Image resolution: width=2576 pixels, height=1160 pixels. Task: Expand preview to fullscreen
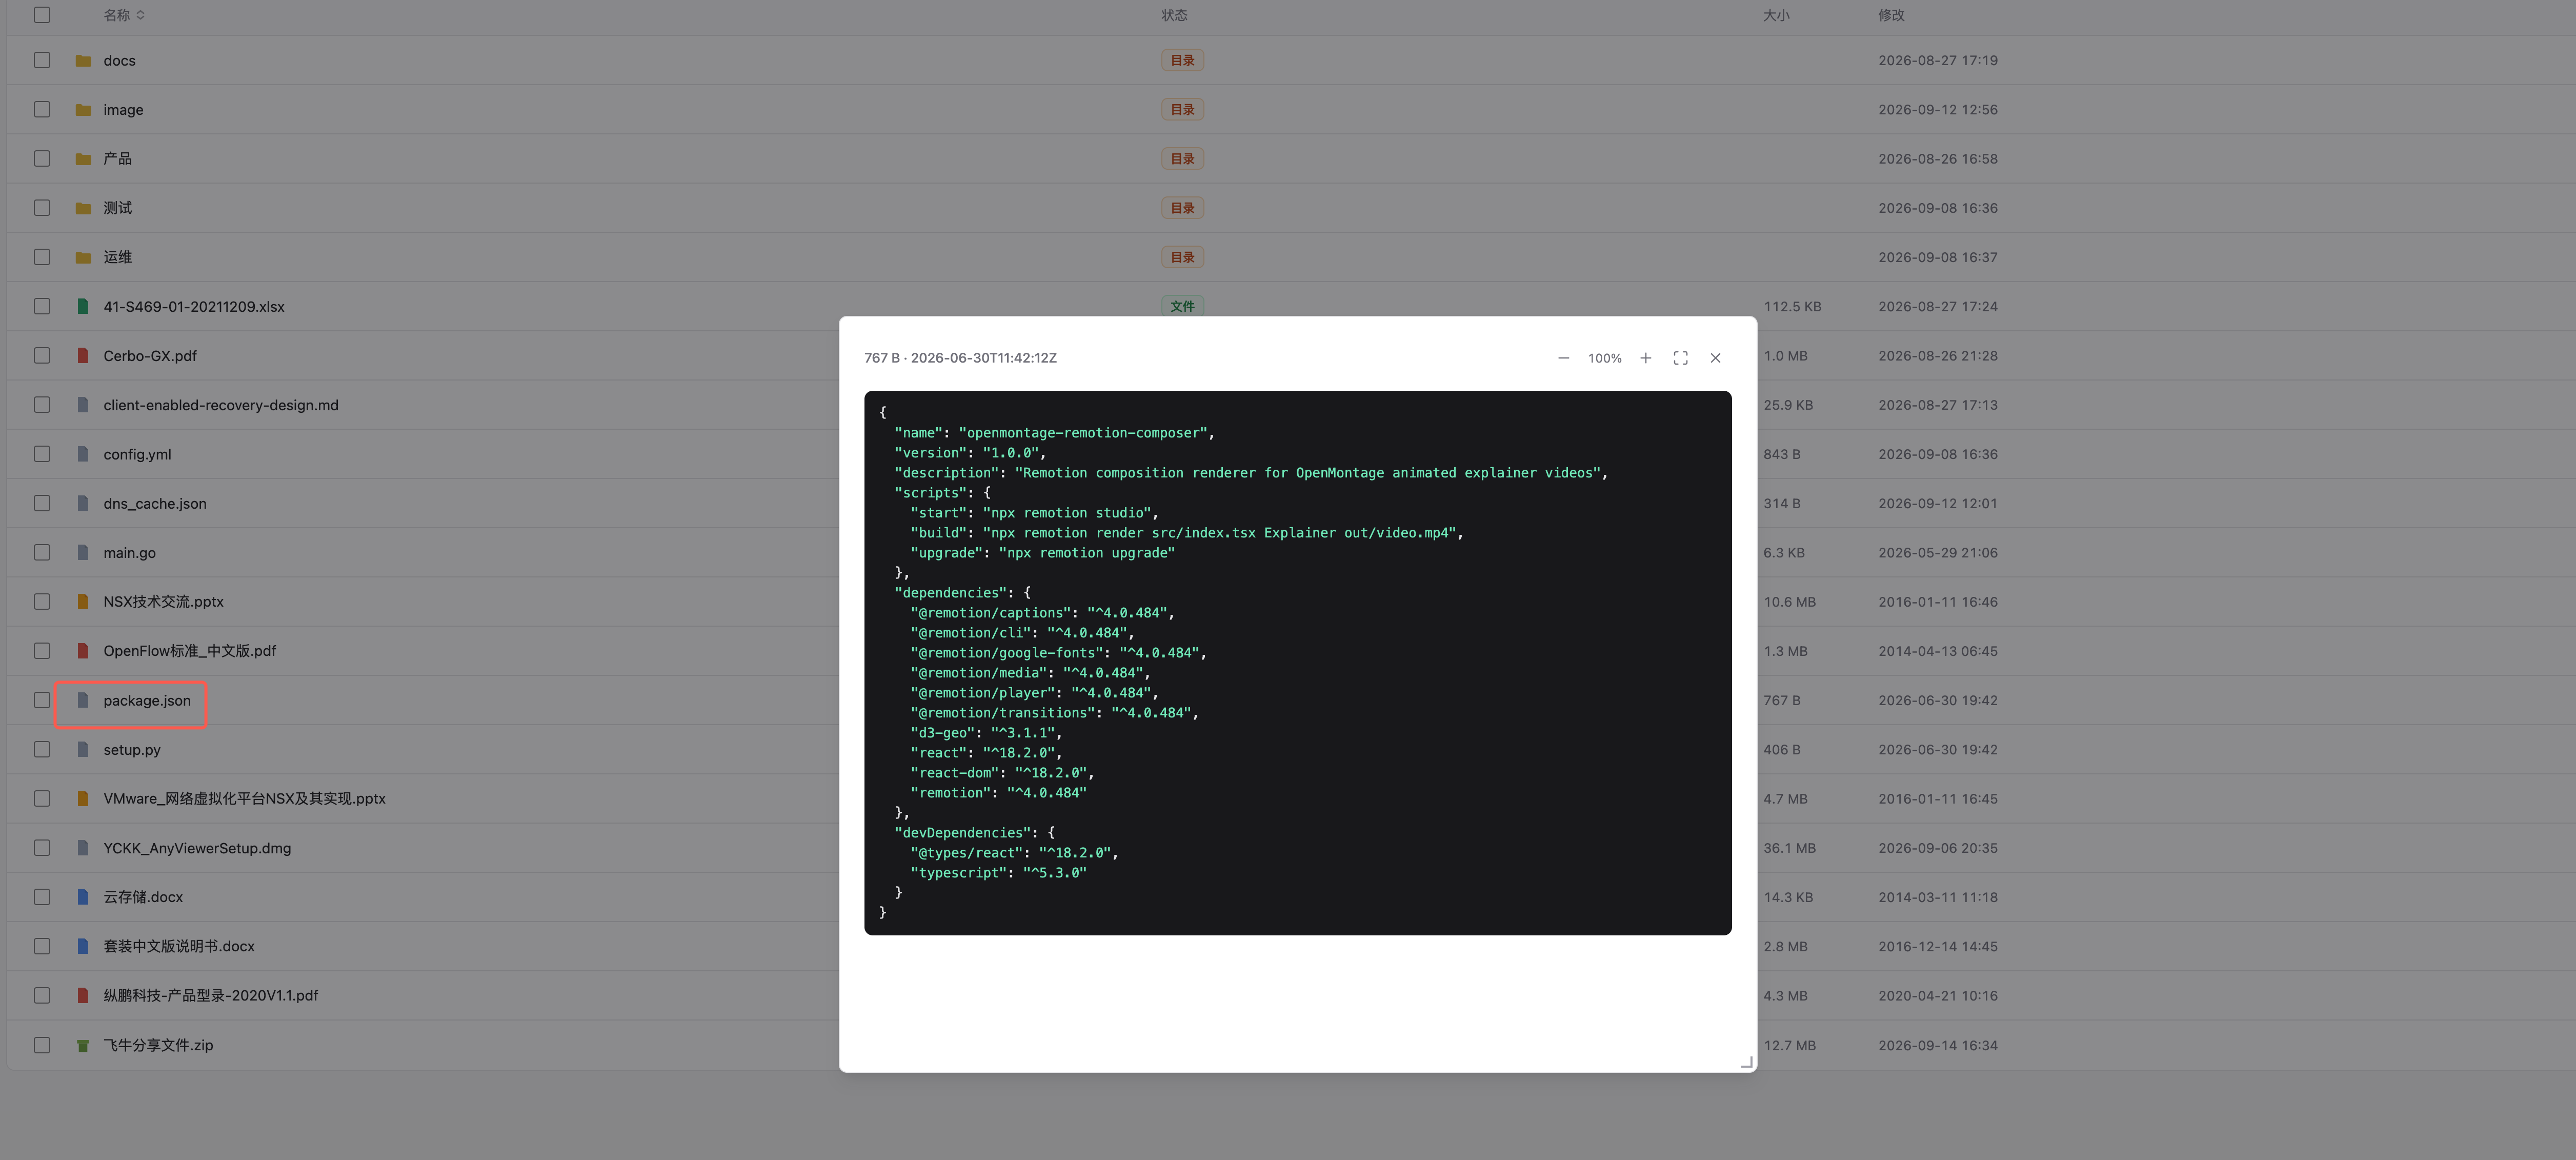[1680, 358]
